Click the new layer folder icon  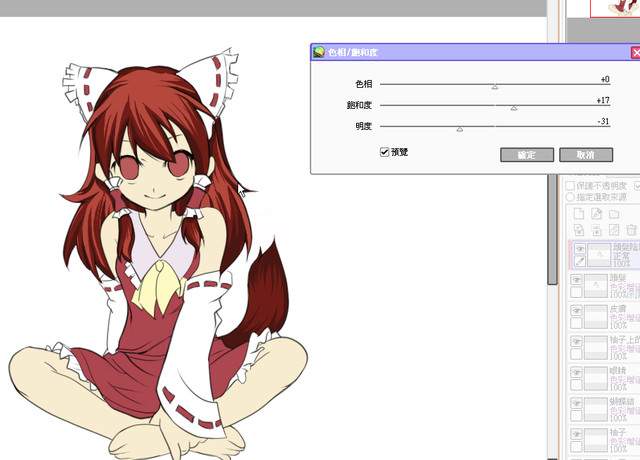pyautogui.click(x=614, y=214)
